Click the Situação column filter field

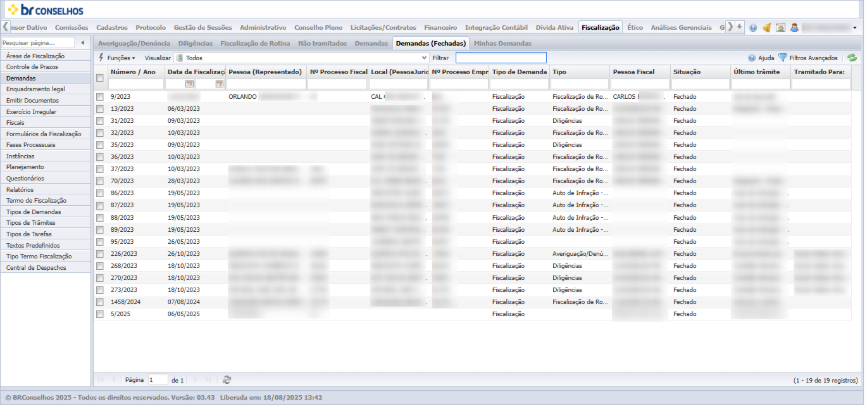(x=700, y=84)
